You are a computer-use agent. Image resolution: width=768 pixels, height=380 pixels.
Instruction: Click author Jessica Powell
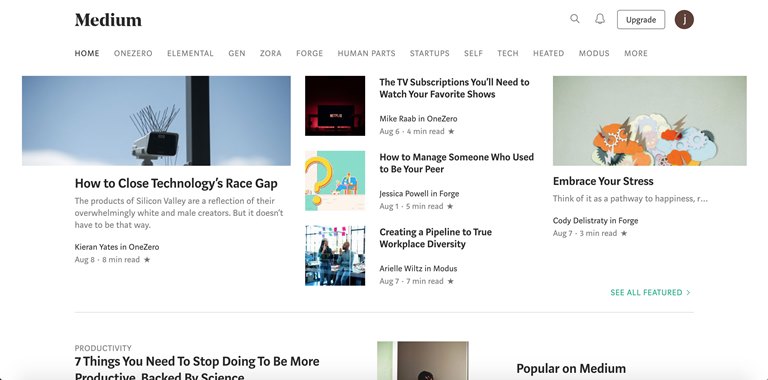405,193
